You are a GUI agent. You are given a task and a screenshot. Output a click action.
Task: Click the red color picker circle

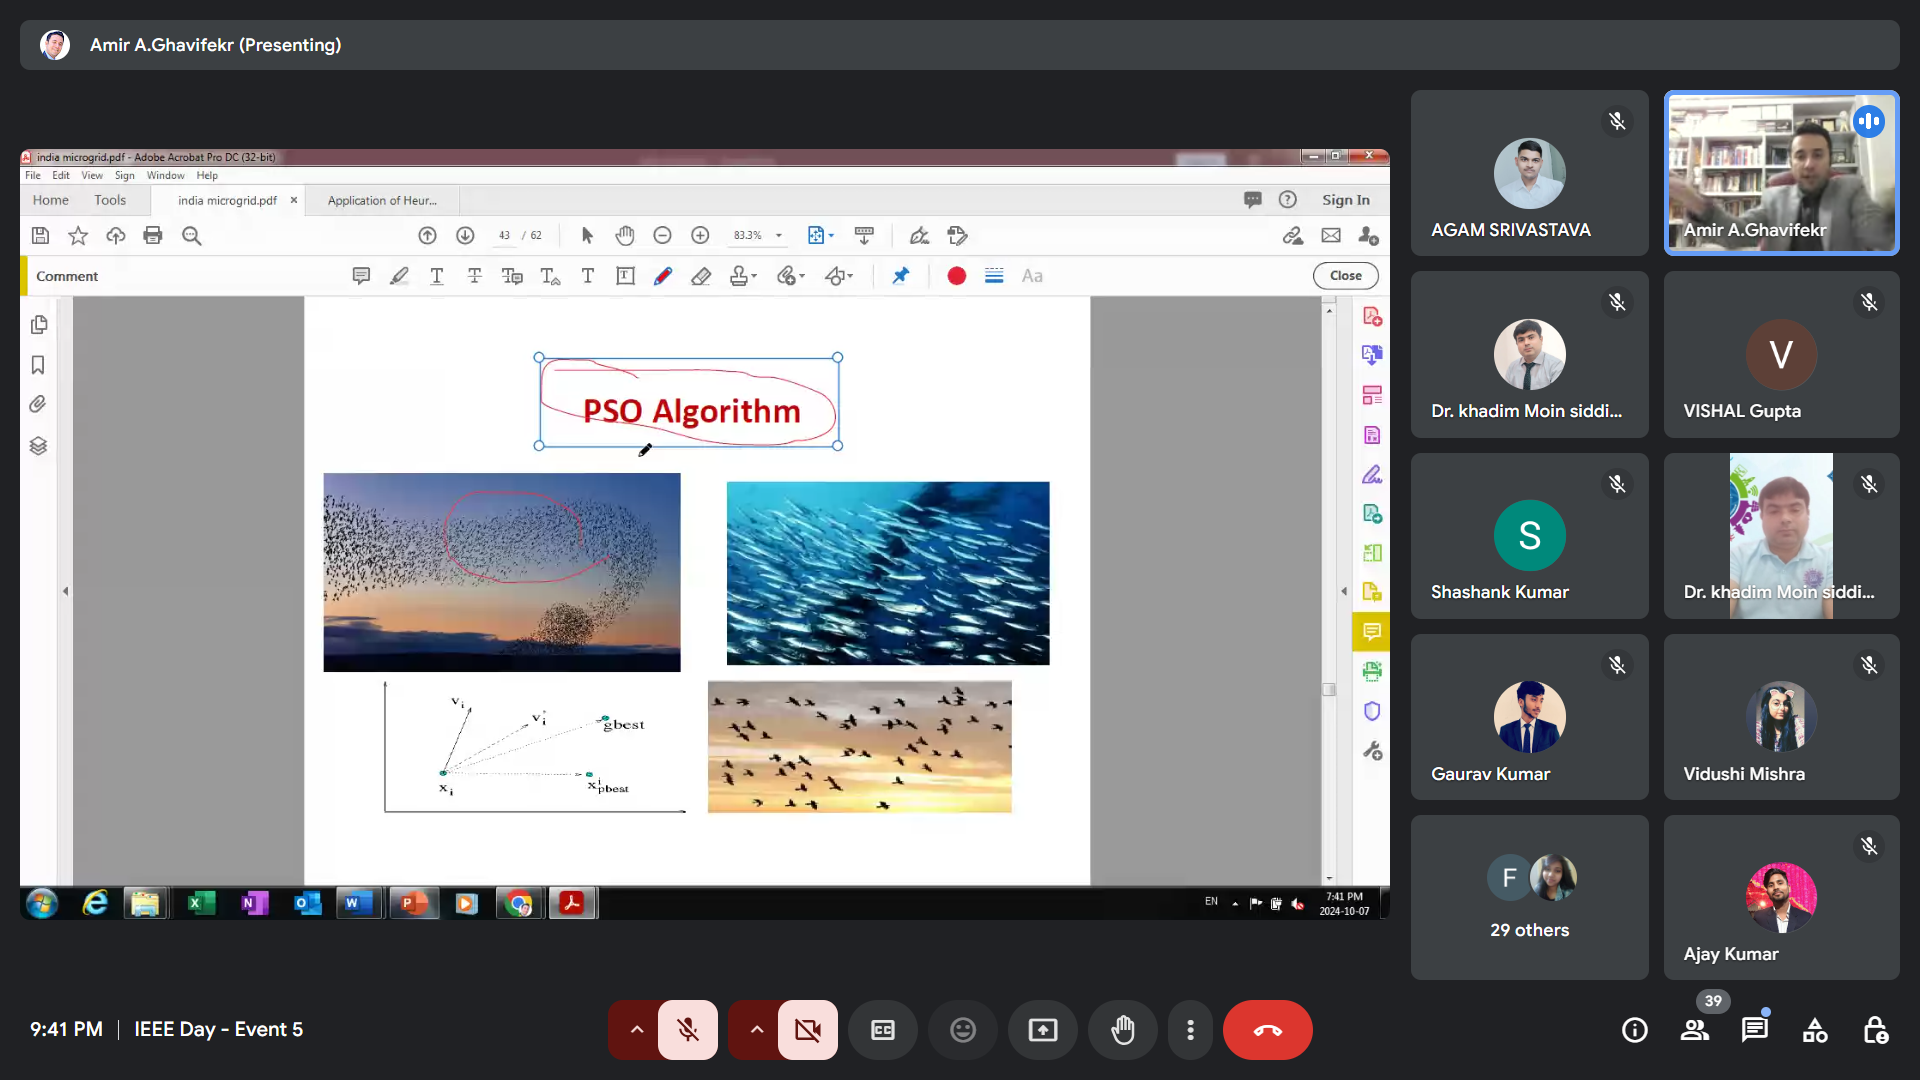click(956, 276)
